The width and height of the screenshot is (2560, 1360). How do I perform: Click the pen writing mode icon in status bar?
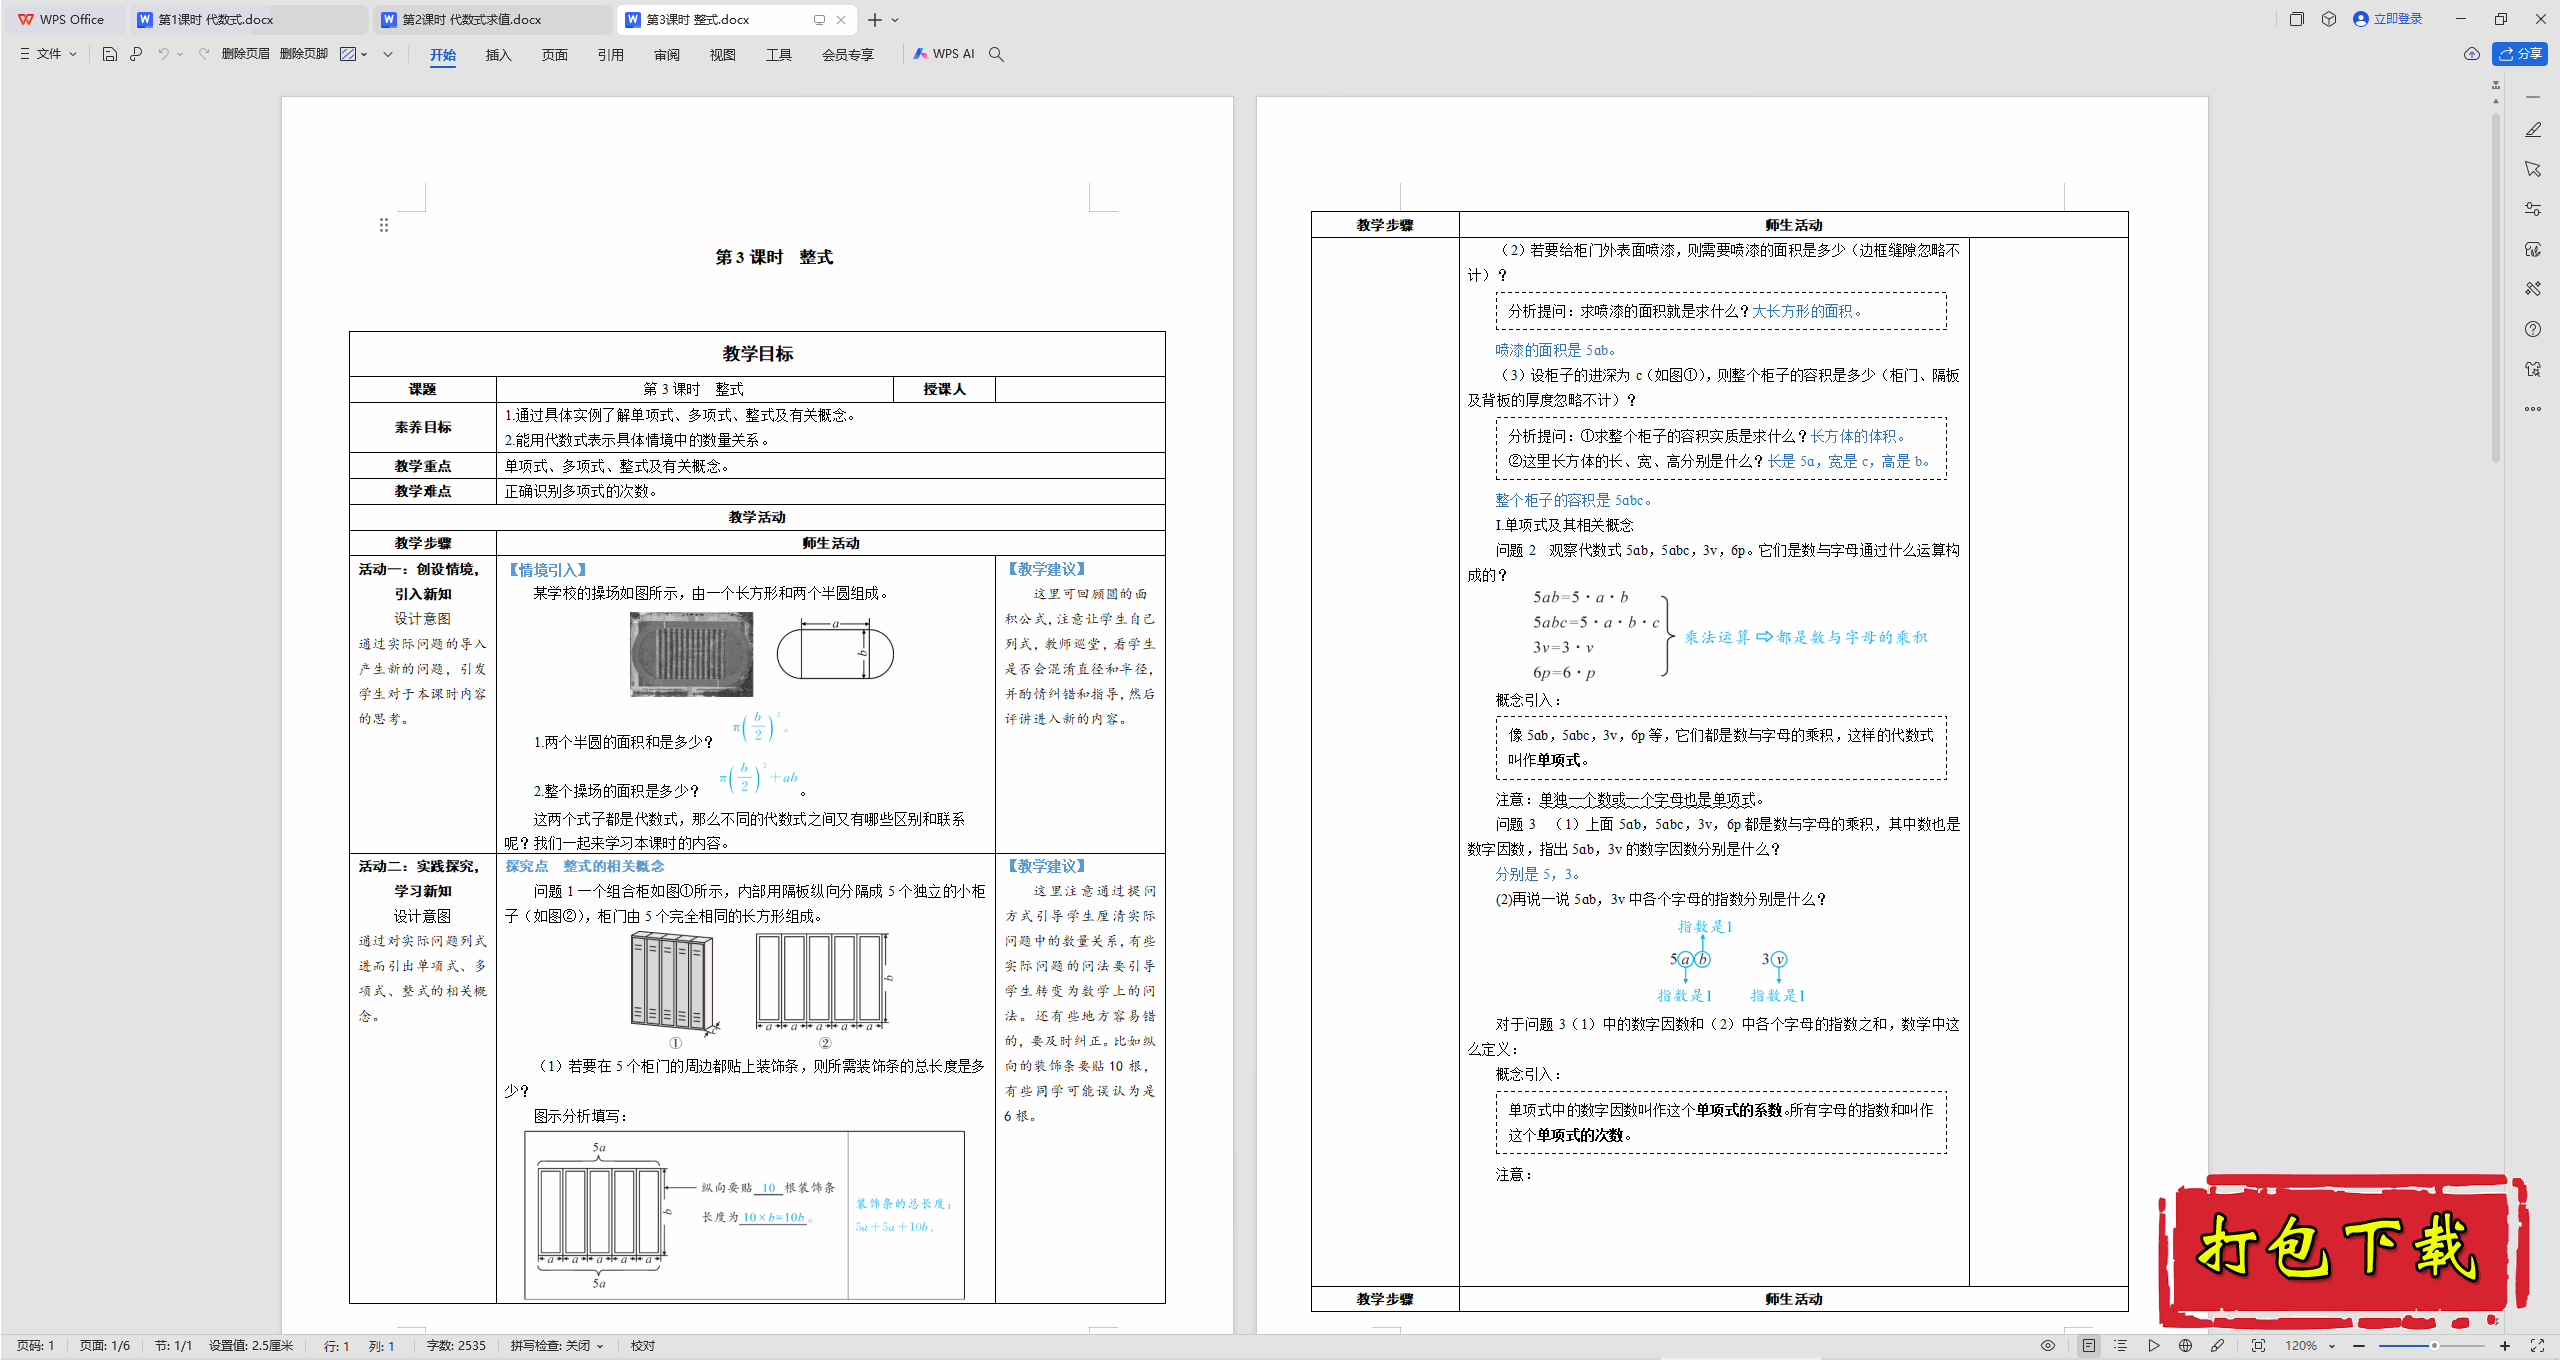click(2217, 1346)
